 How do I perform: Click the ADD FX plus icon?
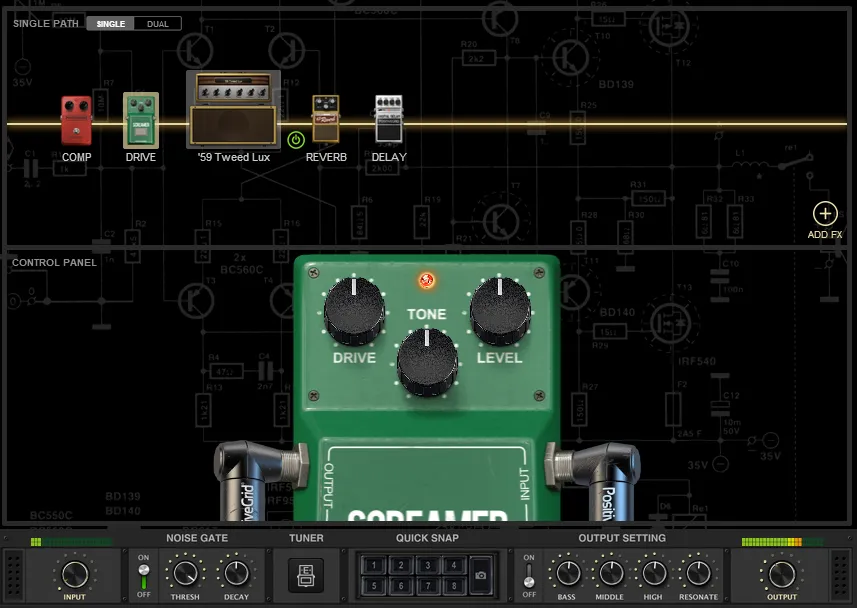pos(825,214)
